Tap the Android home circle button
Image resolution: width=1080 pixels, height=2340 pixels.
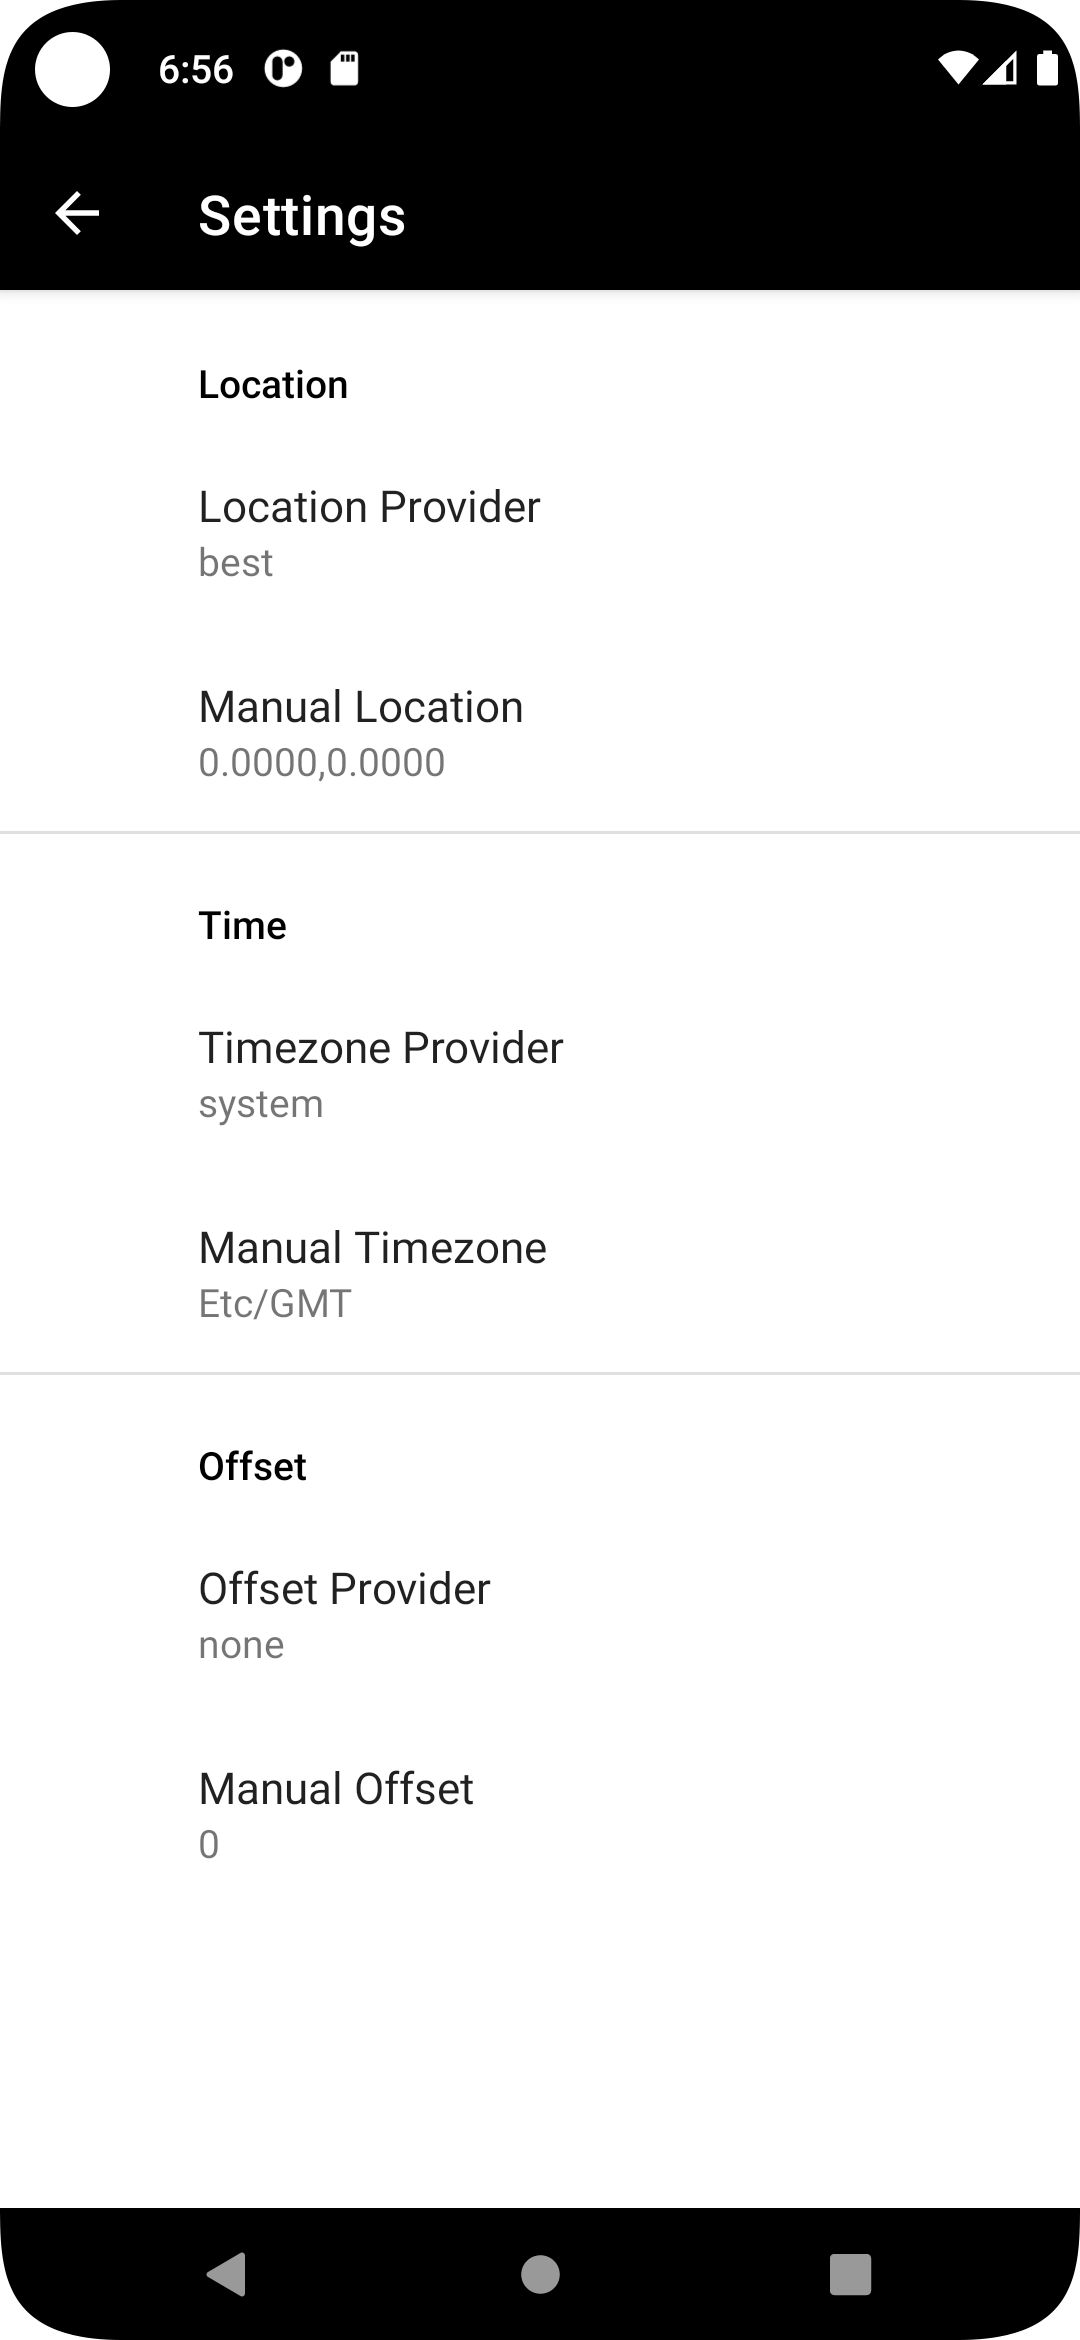coord(540,2274)
